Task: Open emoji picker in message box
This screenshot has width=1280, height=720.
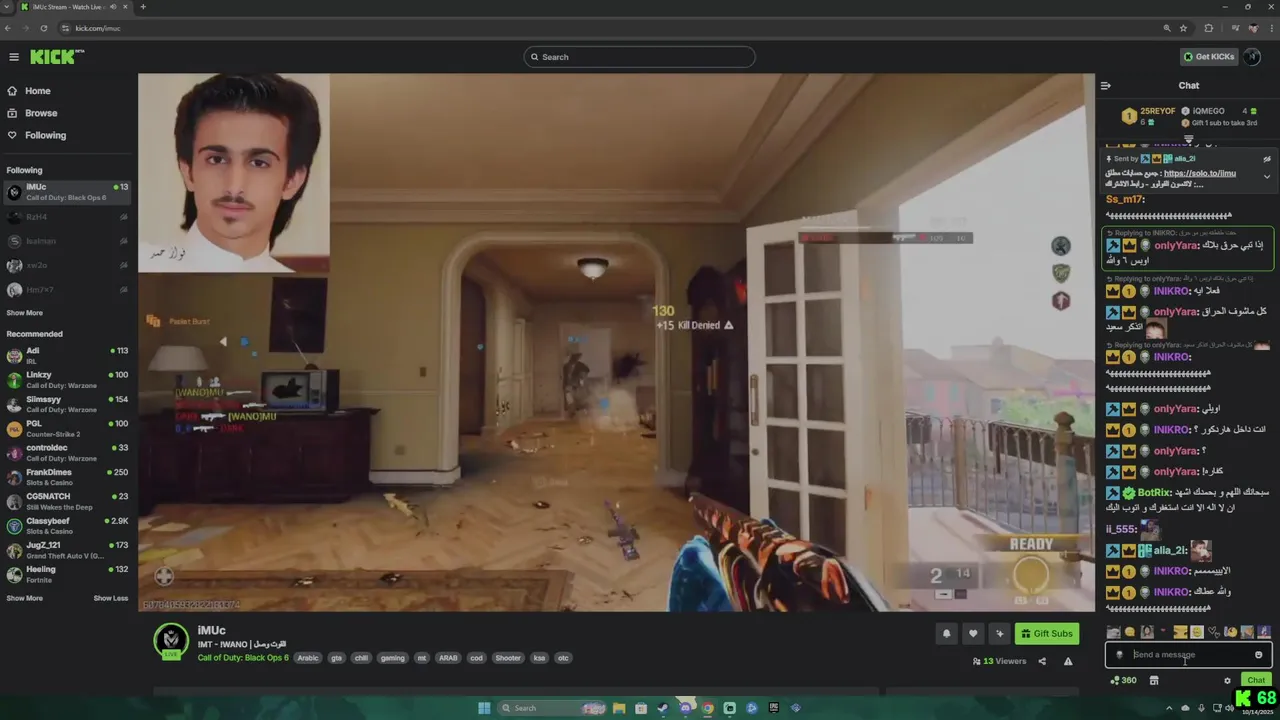Action: [1258, 655]
